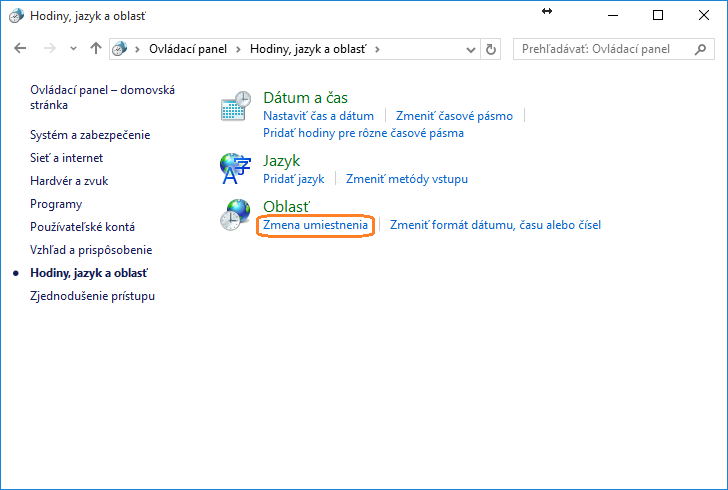Open Pridať jazyk link

(x=293, y=179)
